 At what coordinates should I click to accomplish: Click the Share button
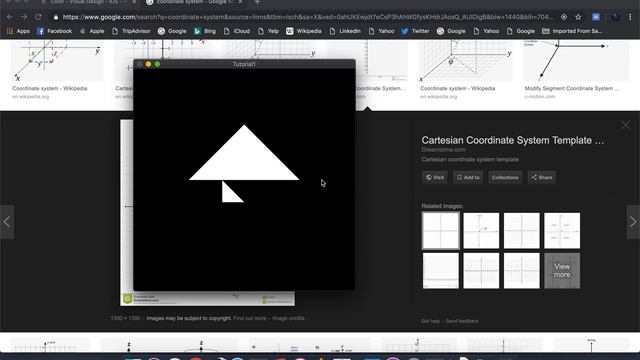coord(542,178)
